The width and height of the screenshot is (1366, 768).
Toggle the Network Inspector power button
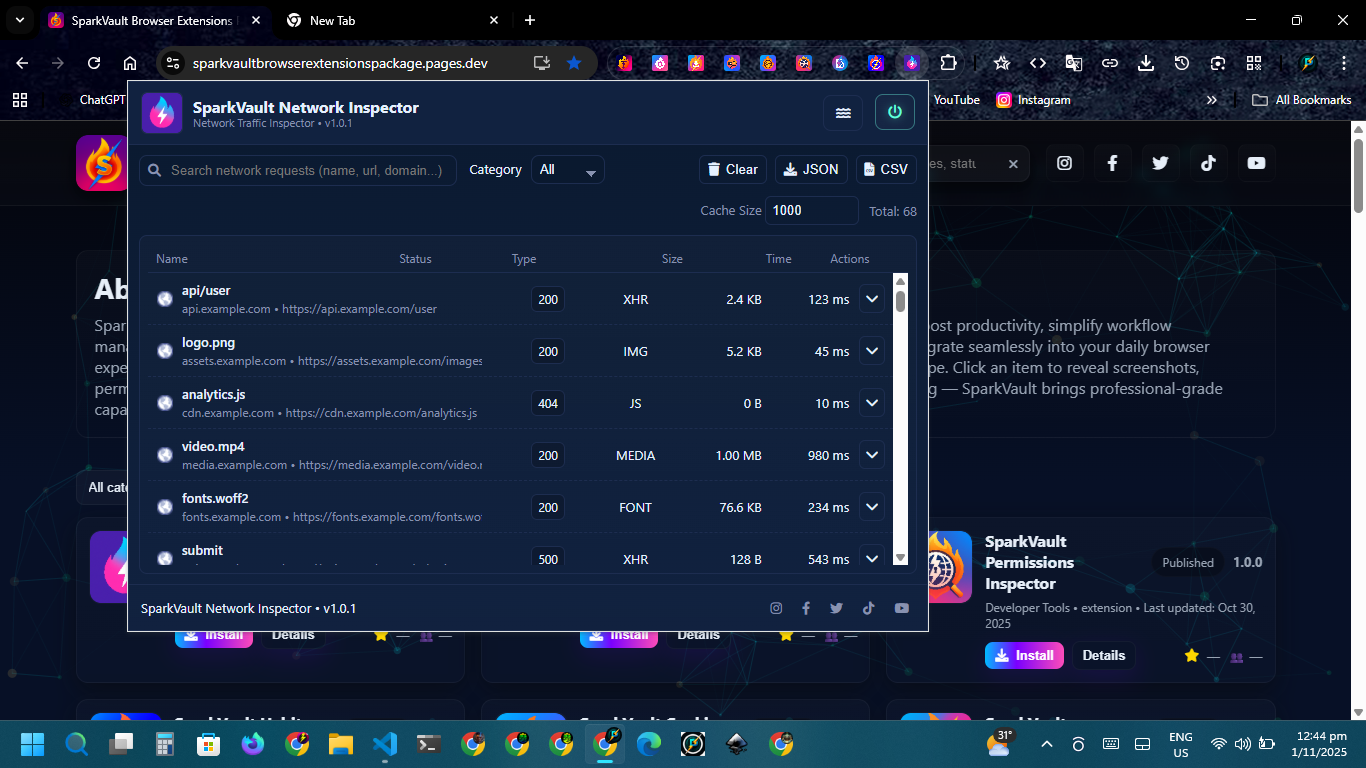894,112
